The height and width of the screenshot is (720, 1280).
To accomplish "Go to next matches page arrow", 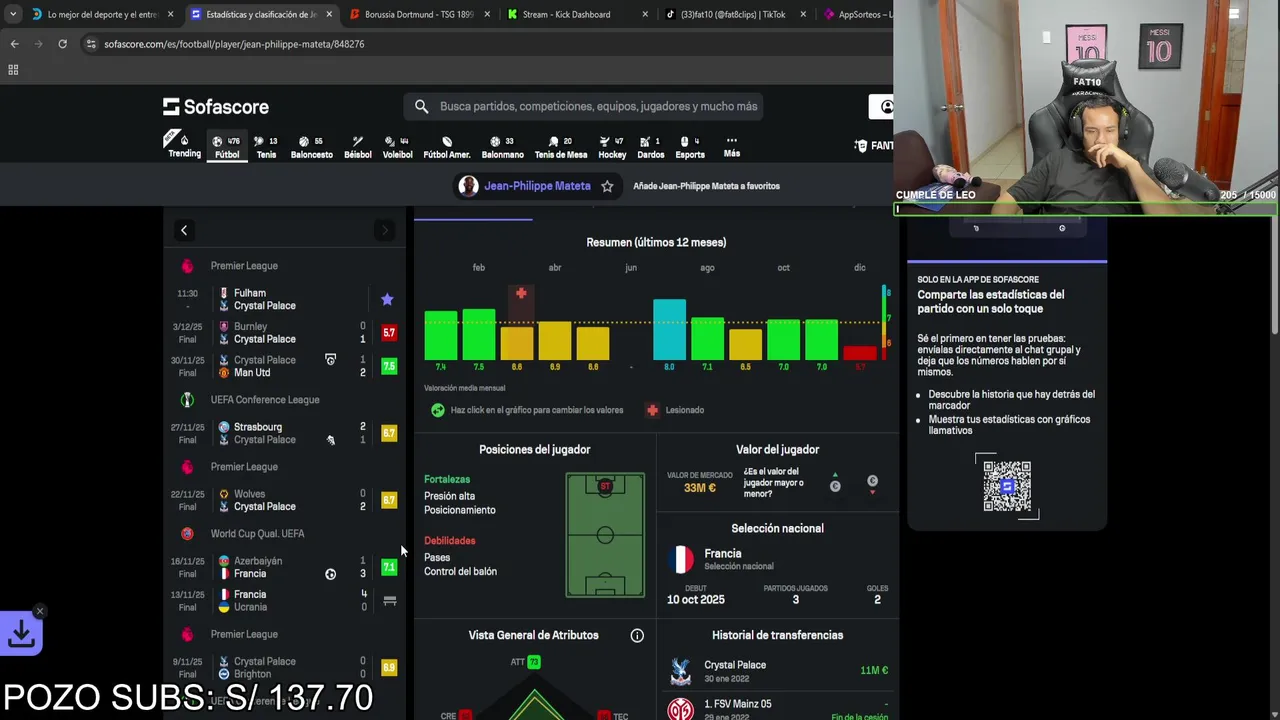I will [x=384, y=231].
